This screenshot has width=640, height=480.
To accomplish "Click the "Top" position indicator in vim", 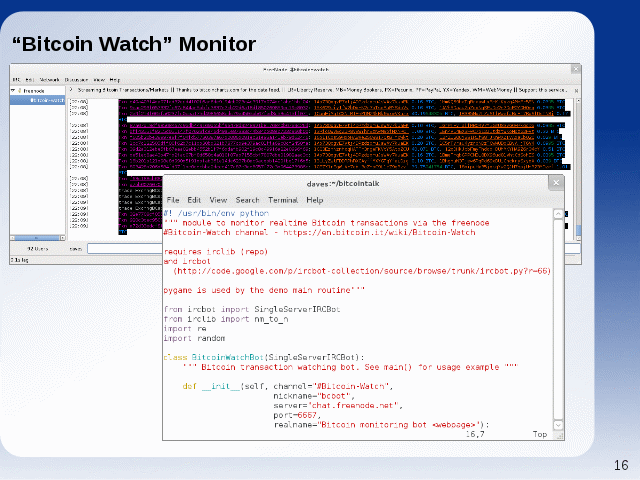I will (x=540, y=434).
